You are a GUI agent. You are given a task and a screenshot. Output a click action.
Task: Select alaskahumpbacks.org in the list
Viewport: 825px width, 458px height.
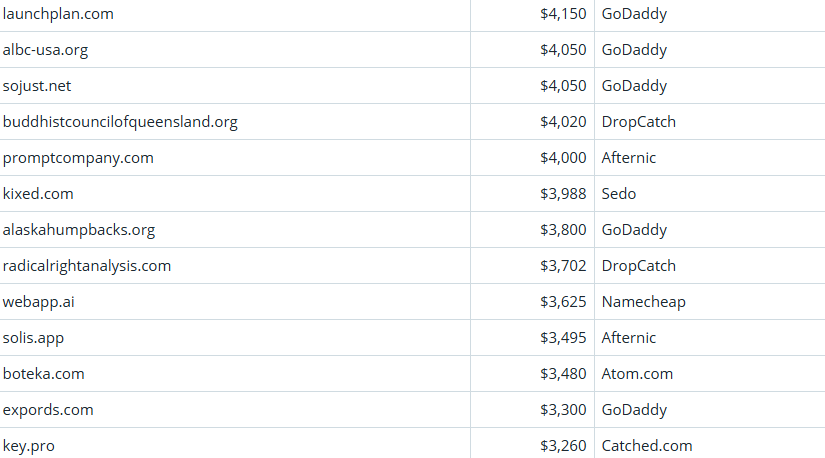coord(79,230)
